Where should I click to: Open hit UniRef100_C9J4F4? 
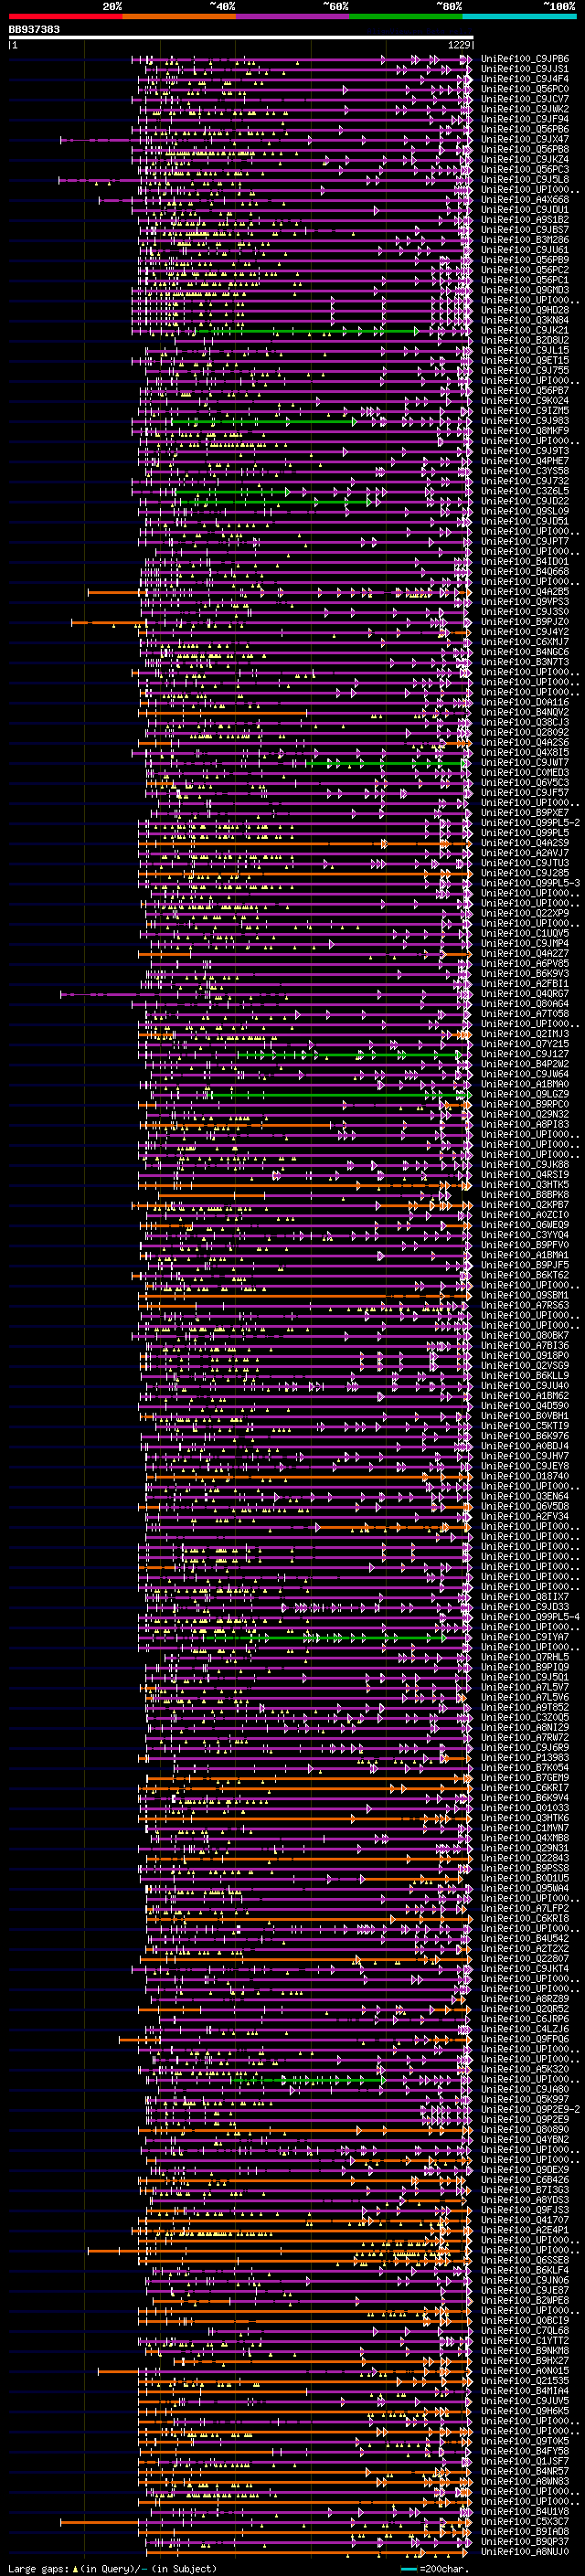pyautogui.click(x=524, y=79)
